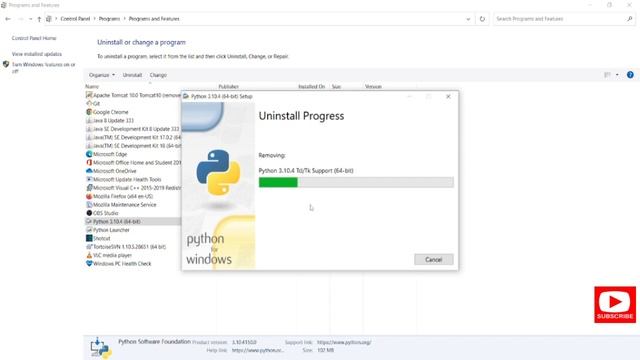Click the Uninstall toolbar button
Image resolution: width=640 pixels, height=360 pixels.
click(x=132, y=75)
